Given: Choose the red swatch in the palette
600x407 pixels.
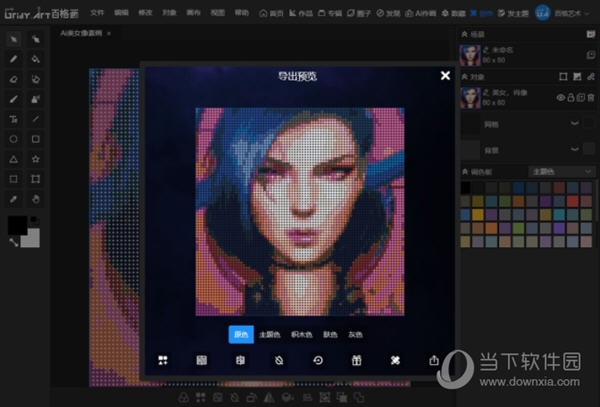Looking at the screenshot, I should (x=572, y=201).
